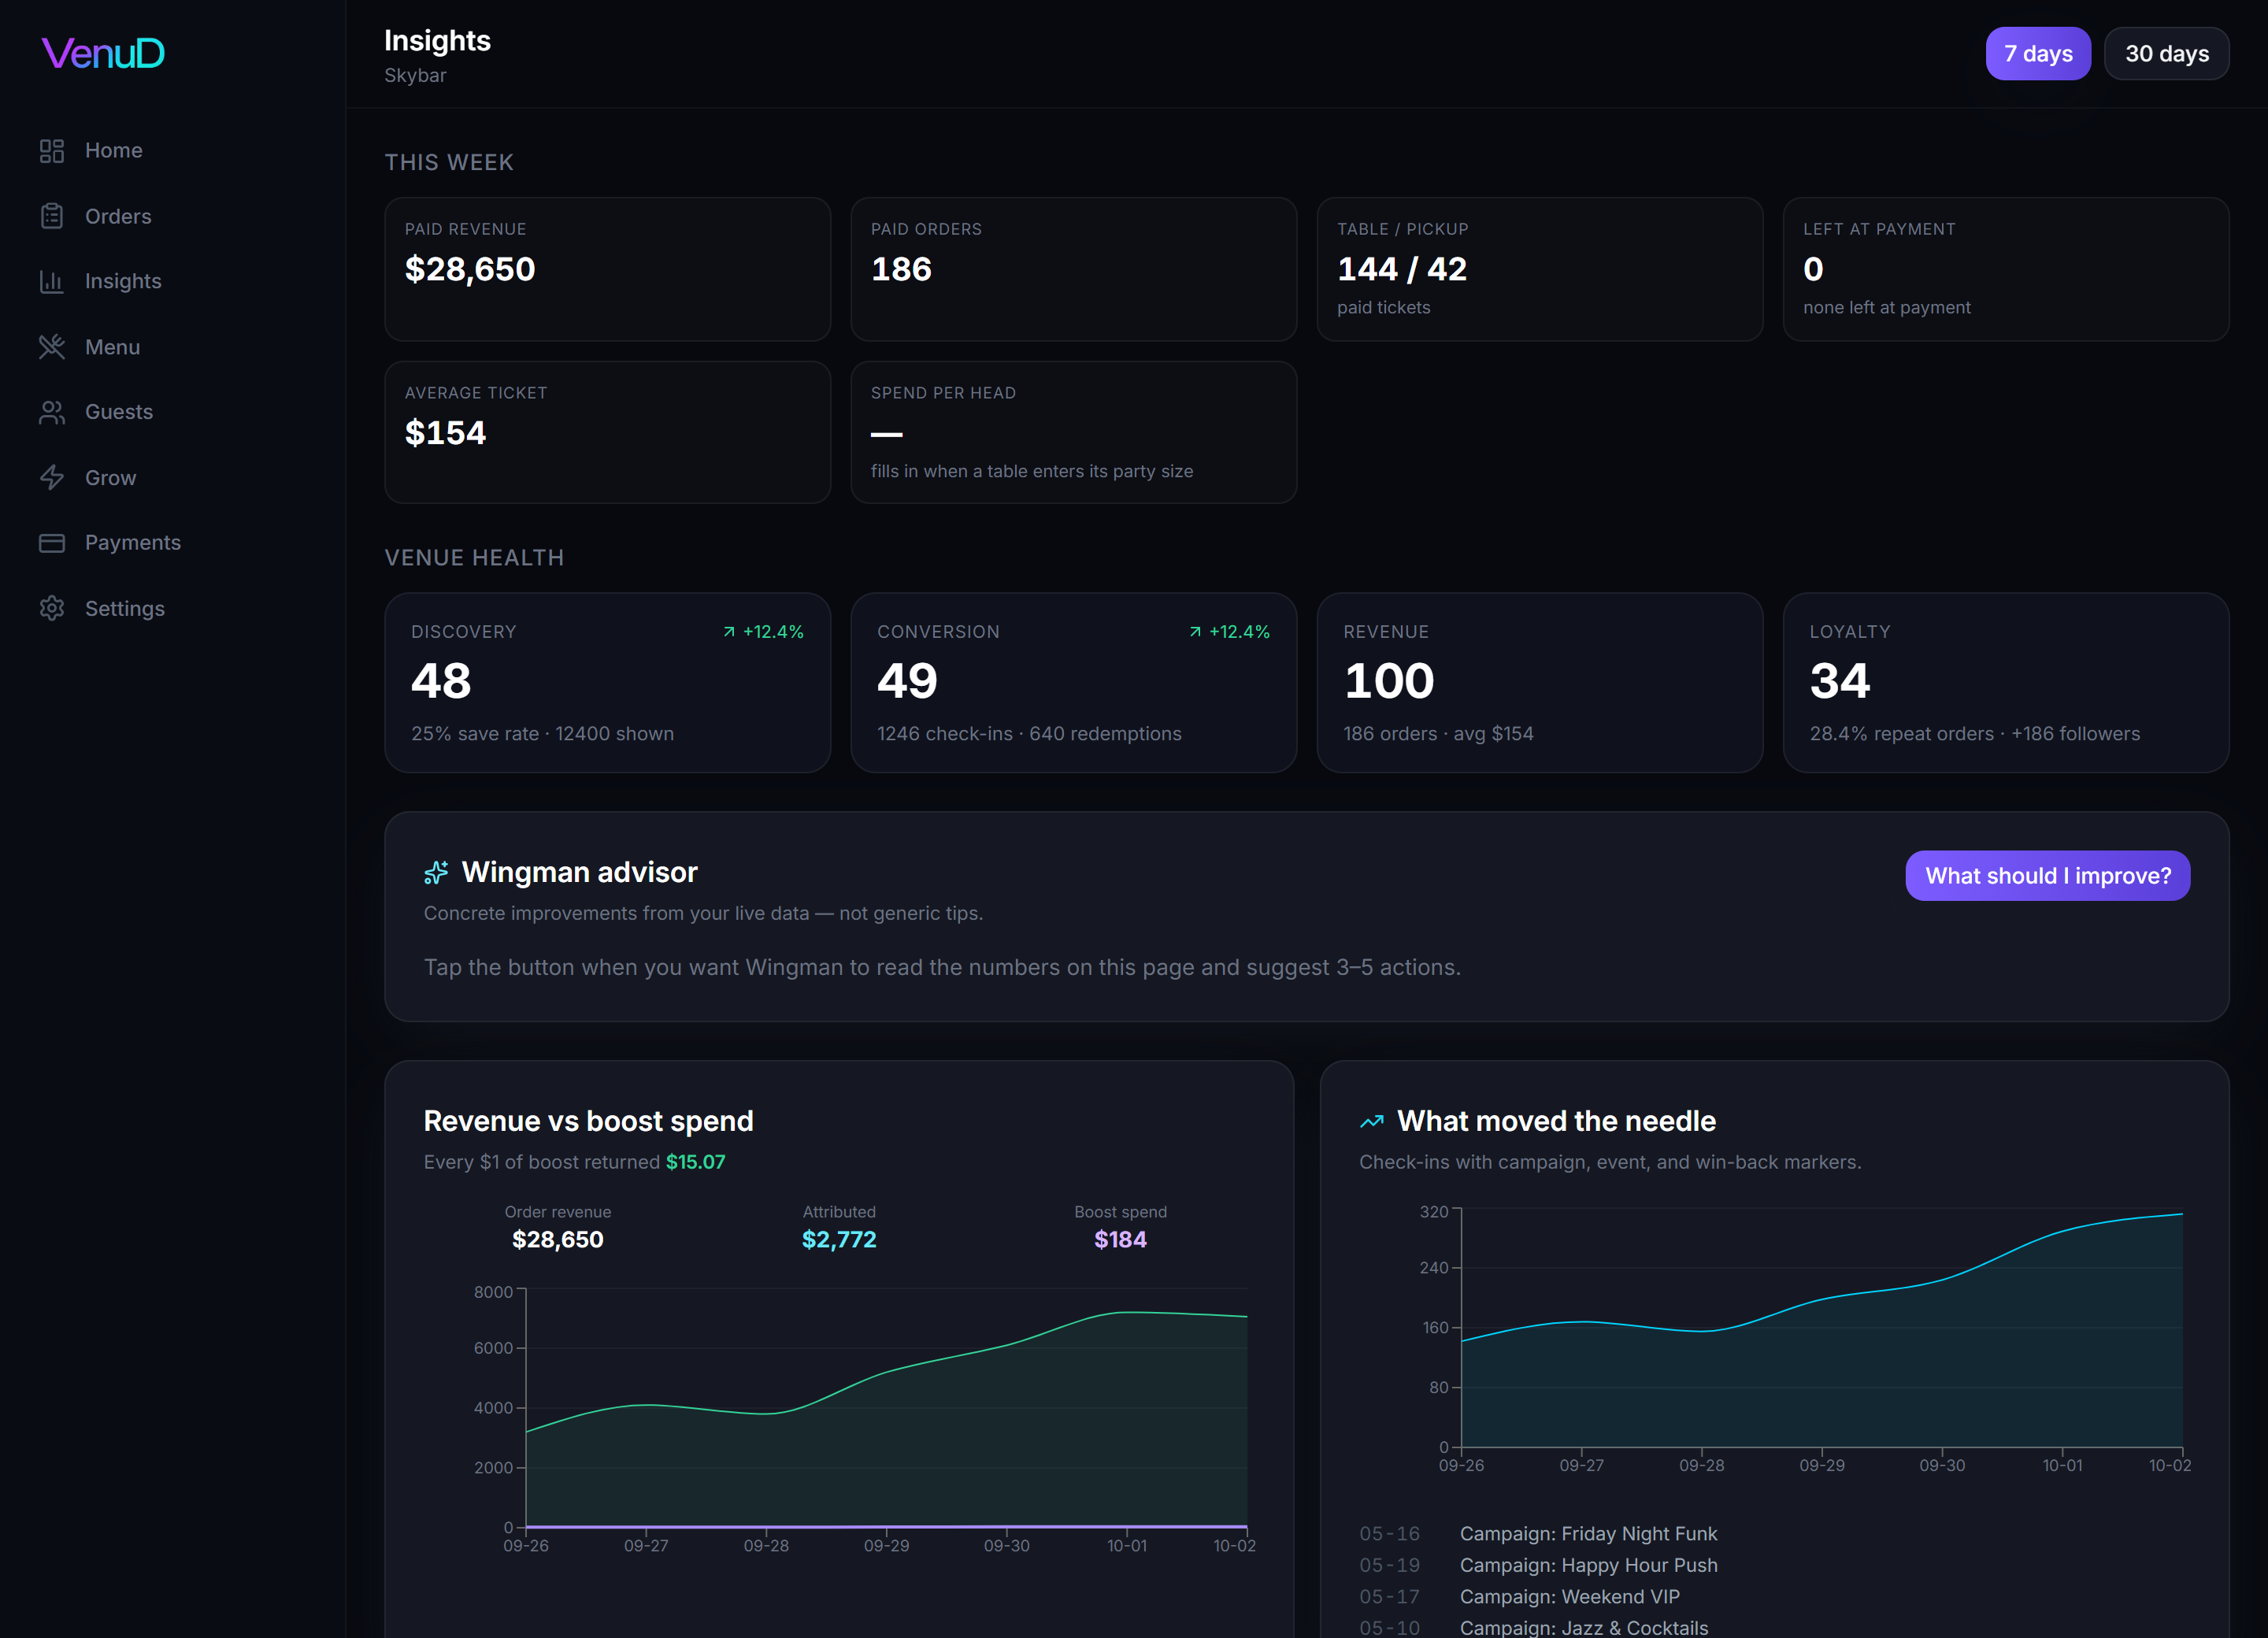Click the Attributed $2,772 value
The image size is (2268, 1638).
(x=839, y=1240)
